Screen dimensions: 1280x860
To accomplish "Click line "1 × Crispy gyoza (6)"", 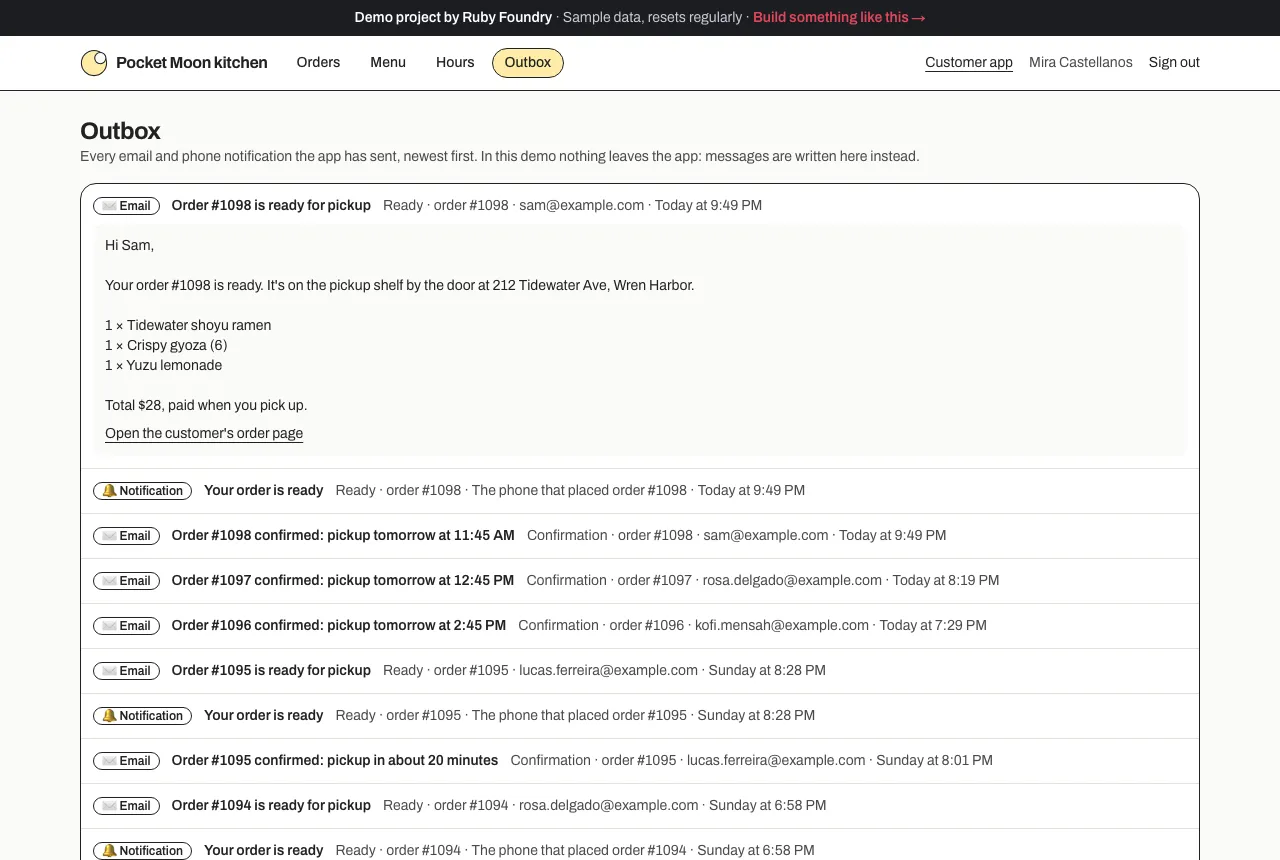I will tap(166, 345).
